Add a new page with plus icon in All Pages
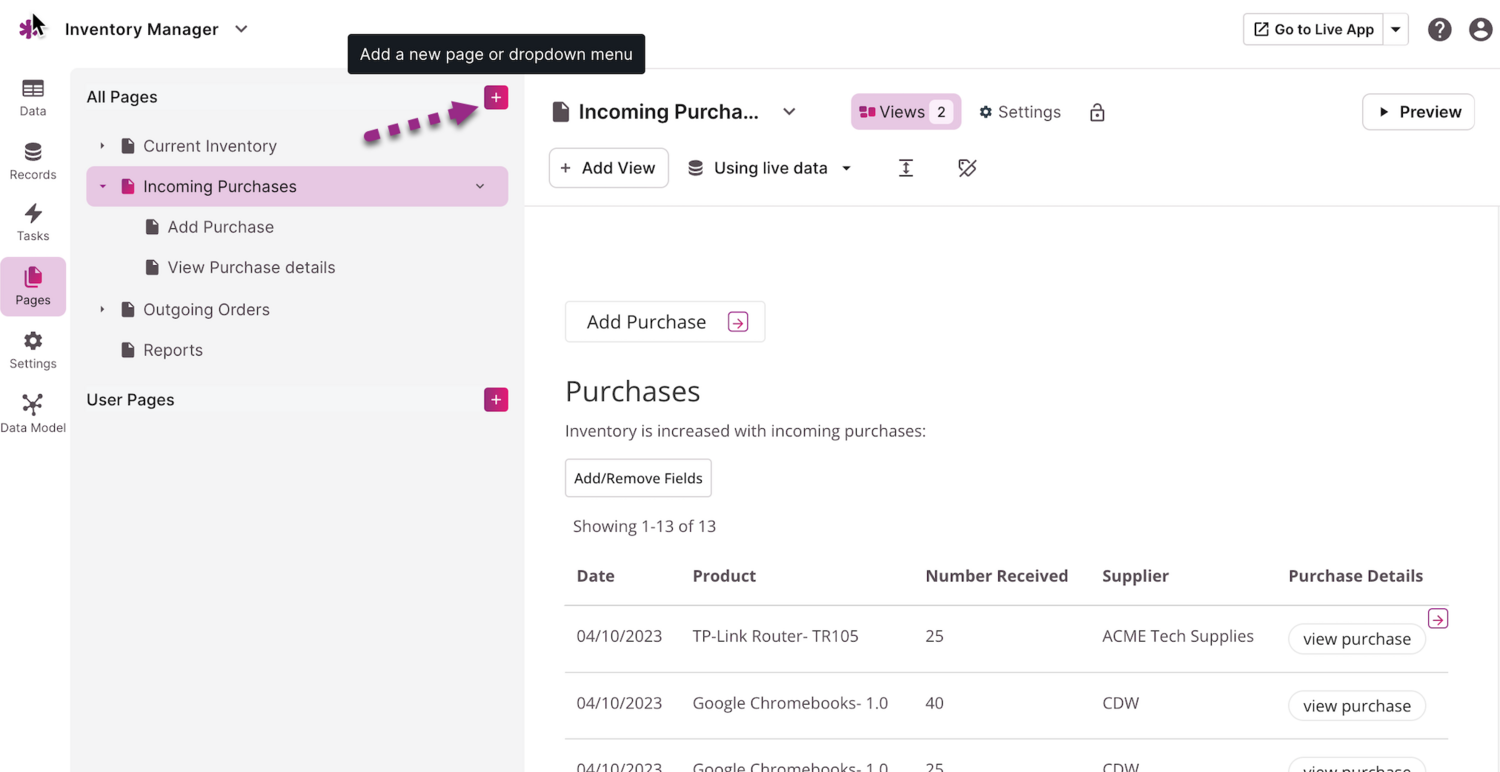 [x=496, y=97]
